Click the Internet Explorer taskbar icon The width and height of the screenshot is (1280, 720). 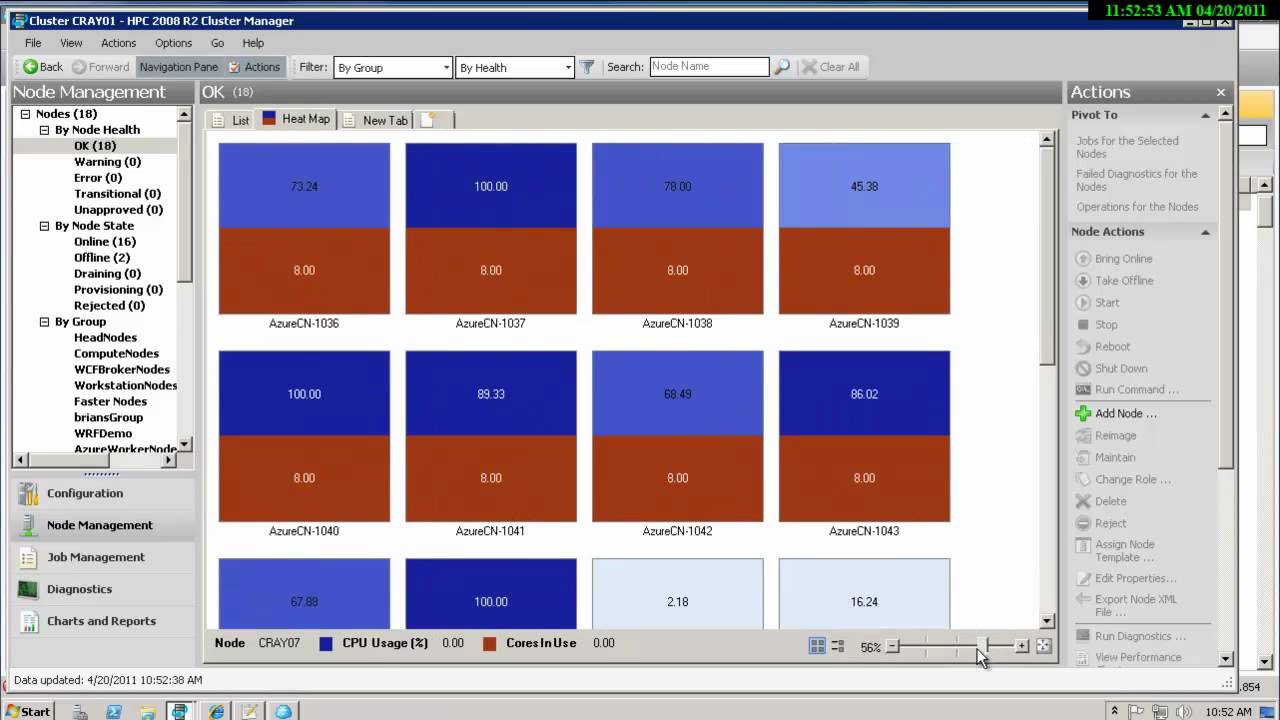point(216,711)
